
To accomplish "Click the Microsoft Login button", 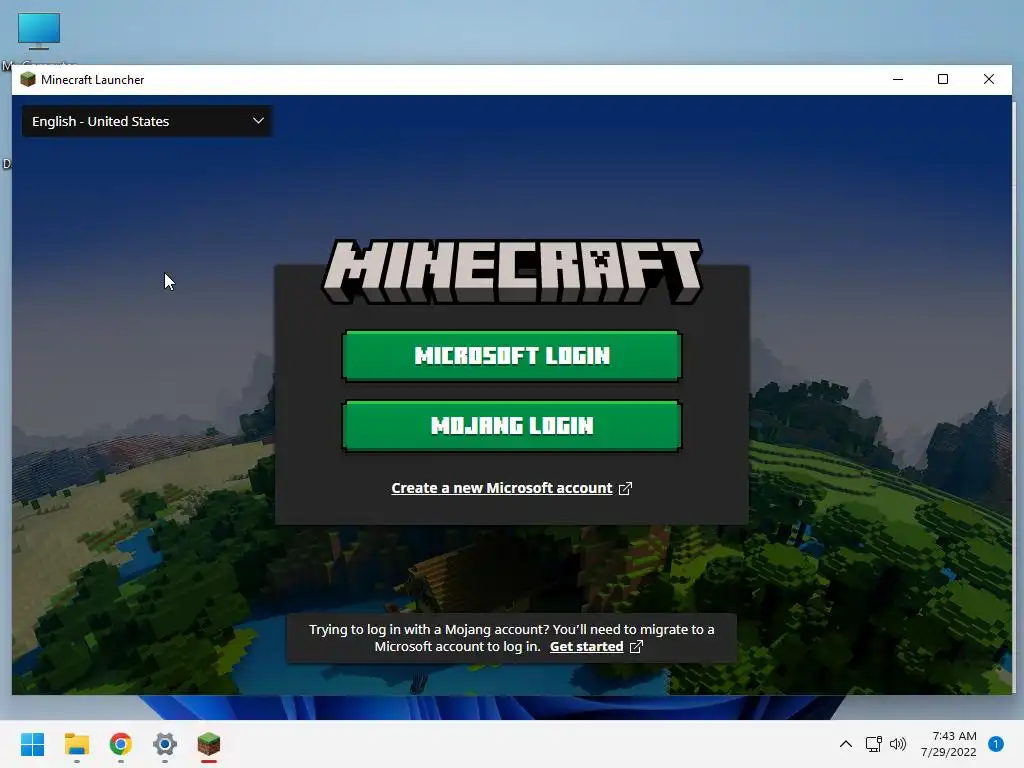I will point(512,356).
